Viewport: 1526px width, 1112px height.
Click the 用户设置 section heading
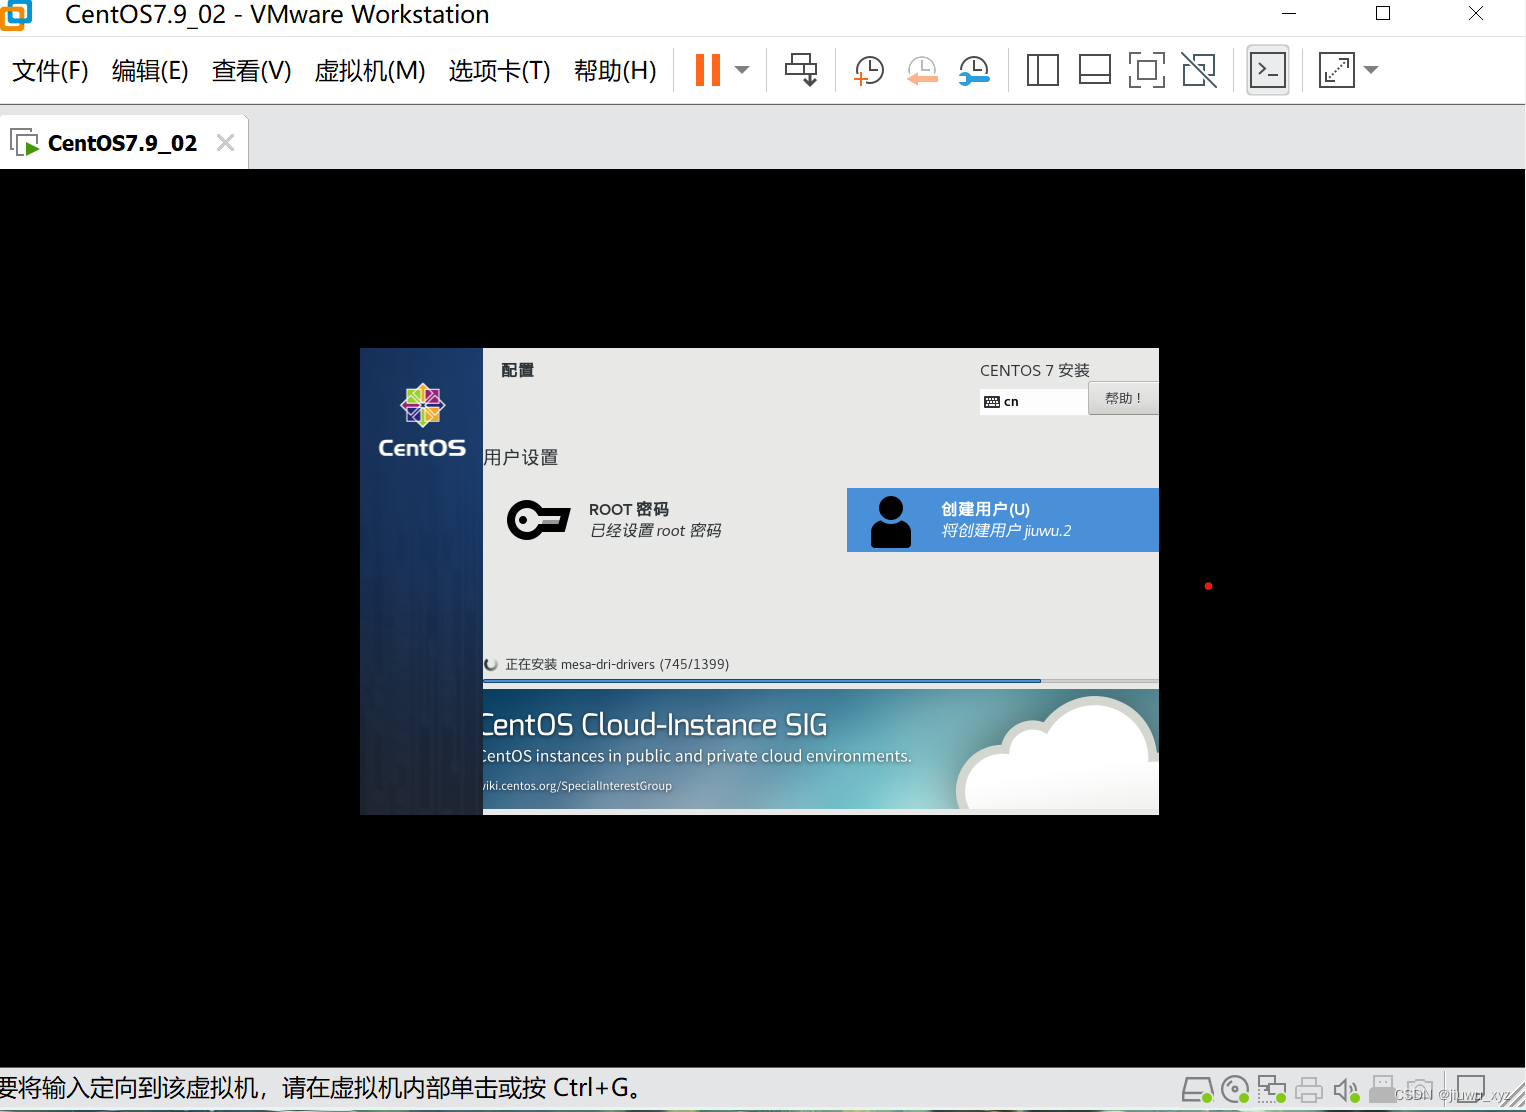(x=521, y=457)
